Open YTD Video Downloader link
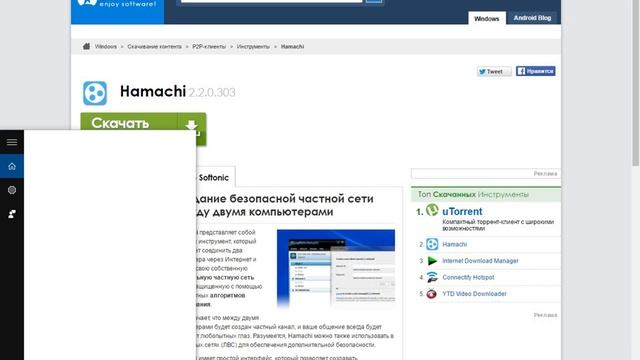Viewport: 640px width, 360px height. tap(474, 293)
